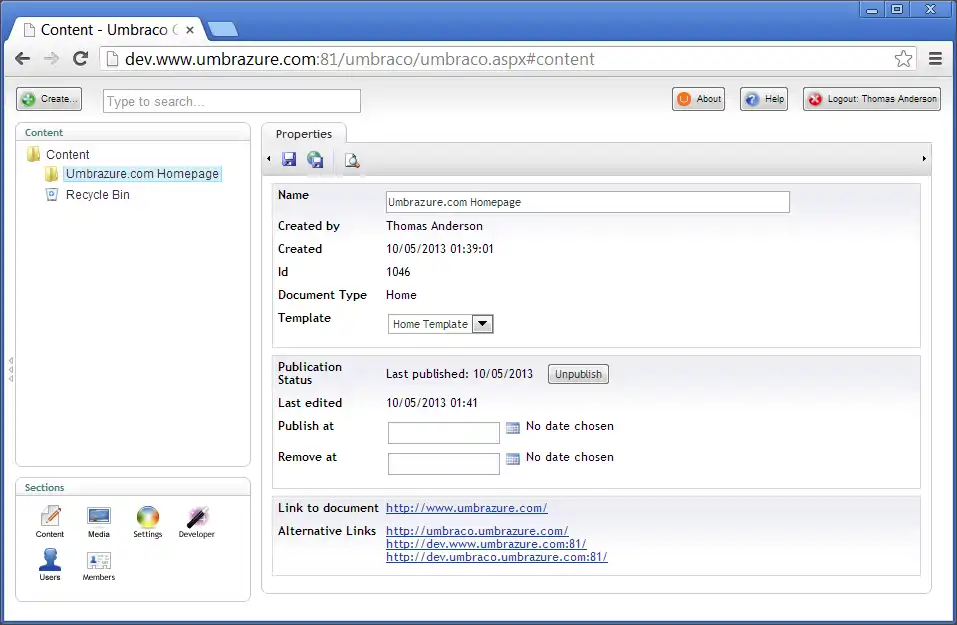957x625 pixels.
Task: Select the Properties tab
Action: pos(304,134)
